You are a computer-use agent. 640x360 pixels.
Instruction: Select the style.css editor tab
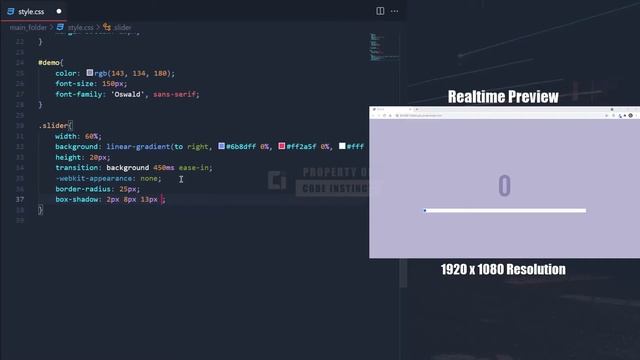click(34, 11)
